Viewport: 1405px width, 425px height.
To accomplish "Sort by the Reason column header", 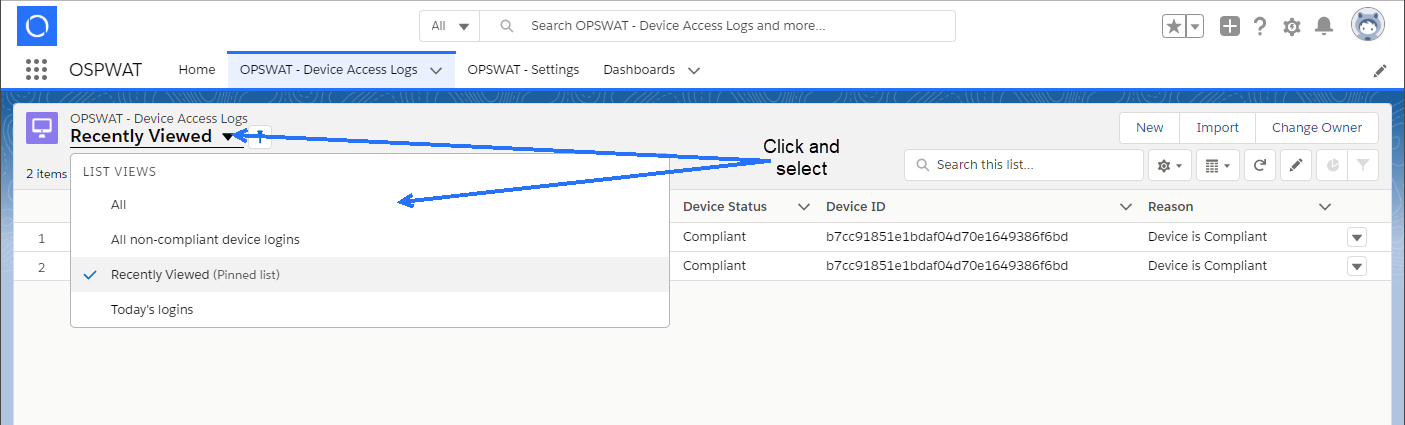I will pos(1171,207).
